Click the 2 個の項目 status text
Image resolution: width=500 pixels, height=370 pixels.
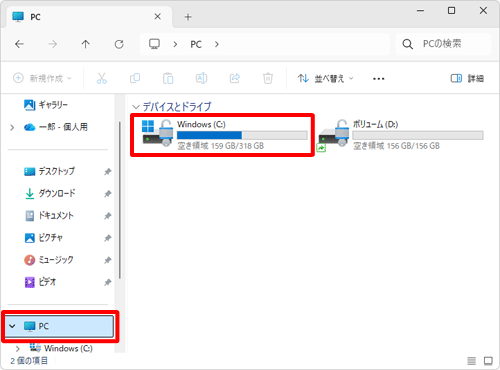point(29,361)
